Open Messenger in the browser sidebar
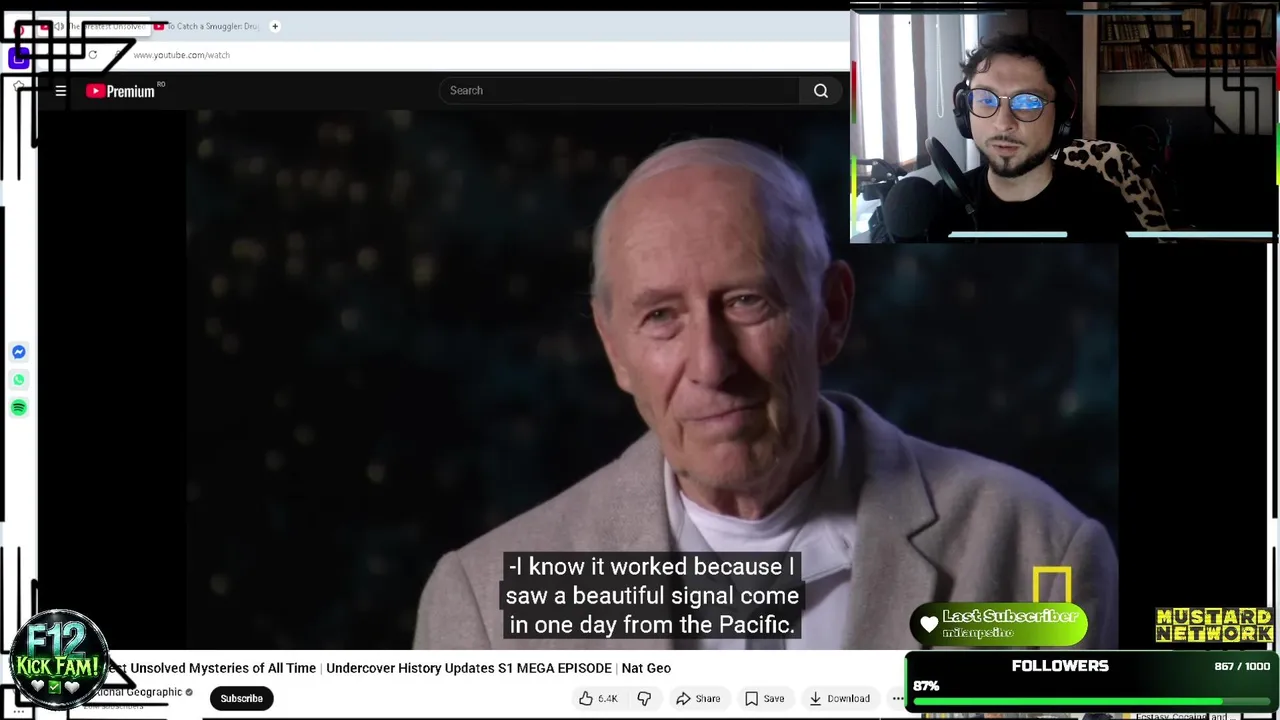Viewport: 1280px width, 720px height. tap(19, 352)
